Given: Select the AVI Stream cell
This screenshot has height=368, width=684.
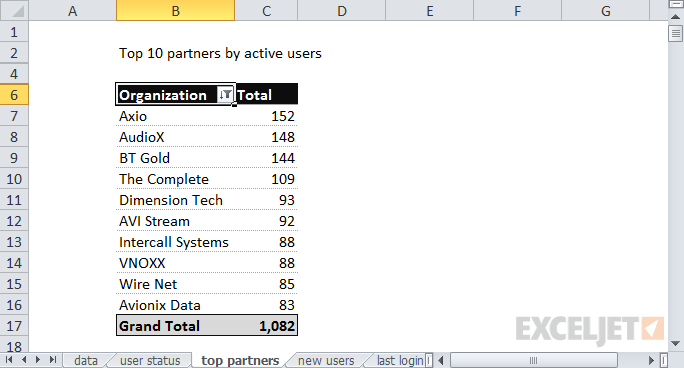Looking at the screenshot, I should coord(175,221).
